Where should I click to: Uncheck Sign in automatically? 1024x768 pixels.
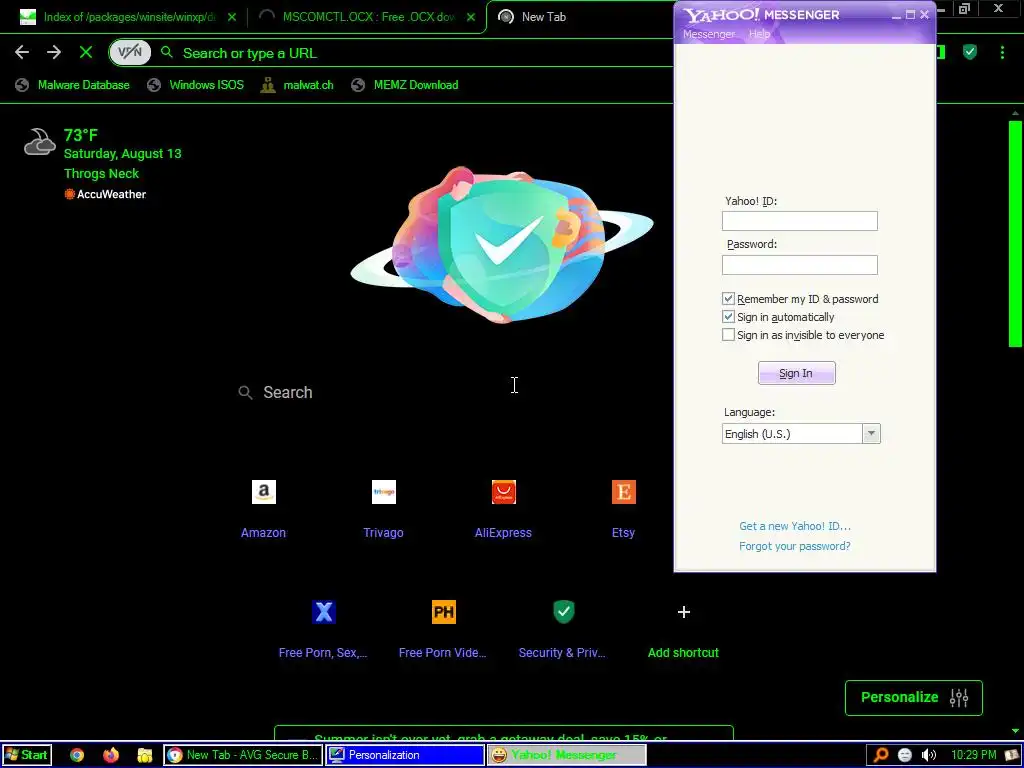728,317
